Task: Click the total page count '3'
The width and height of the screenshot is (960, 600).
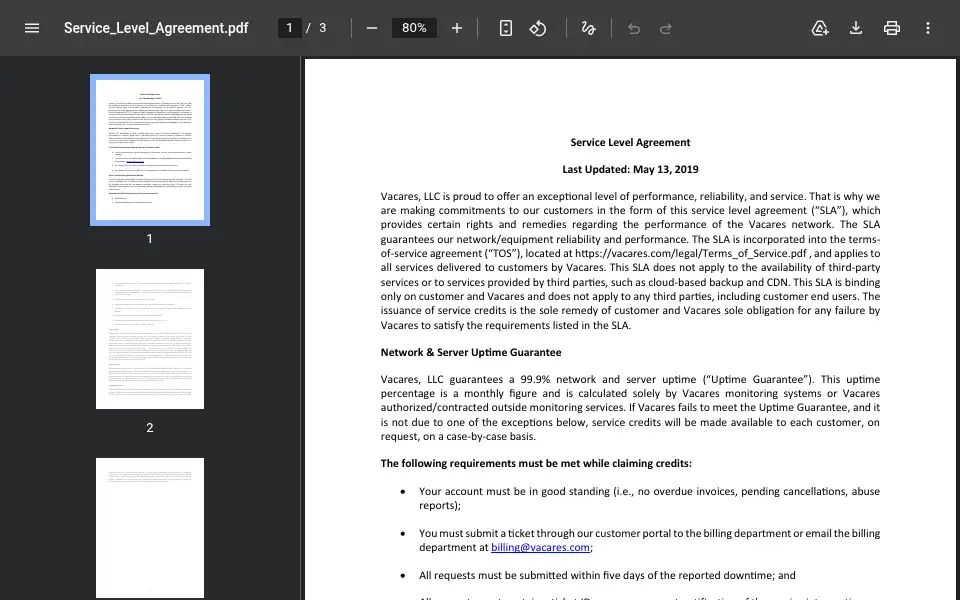Action: (323, 28)
